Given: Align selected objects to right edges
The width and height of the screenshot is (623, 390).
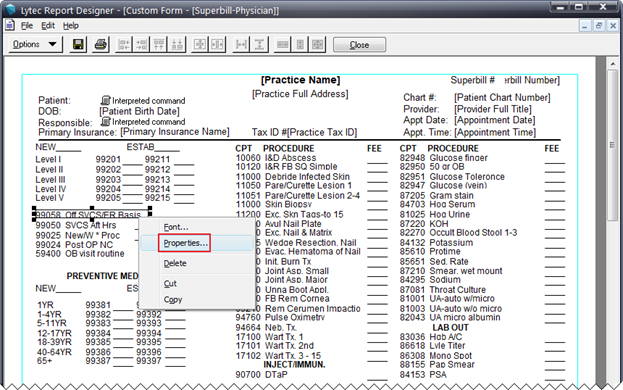Looking at the screenshot, I should click(141, 44).
